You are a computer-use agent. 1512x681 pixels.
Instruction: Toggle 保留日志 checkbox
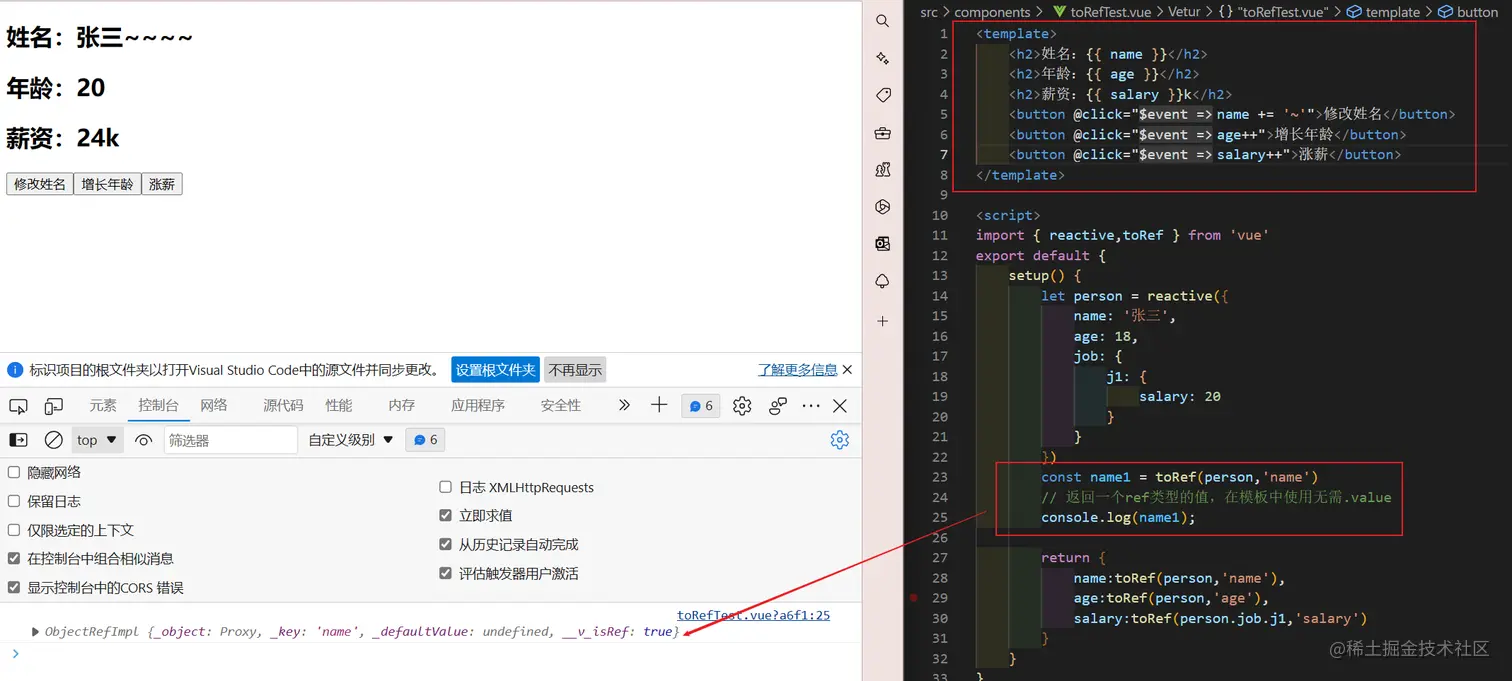click(14, 501)
